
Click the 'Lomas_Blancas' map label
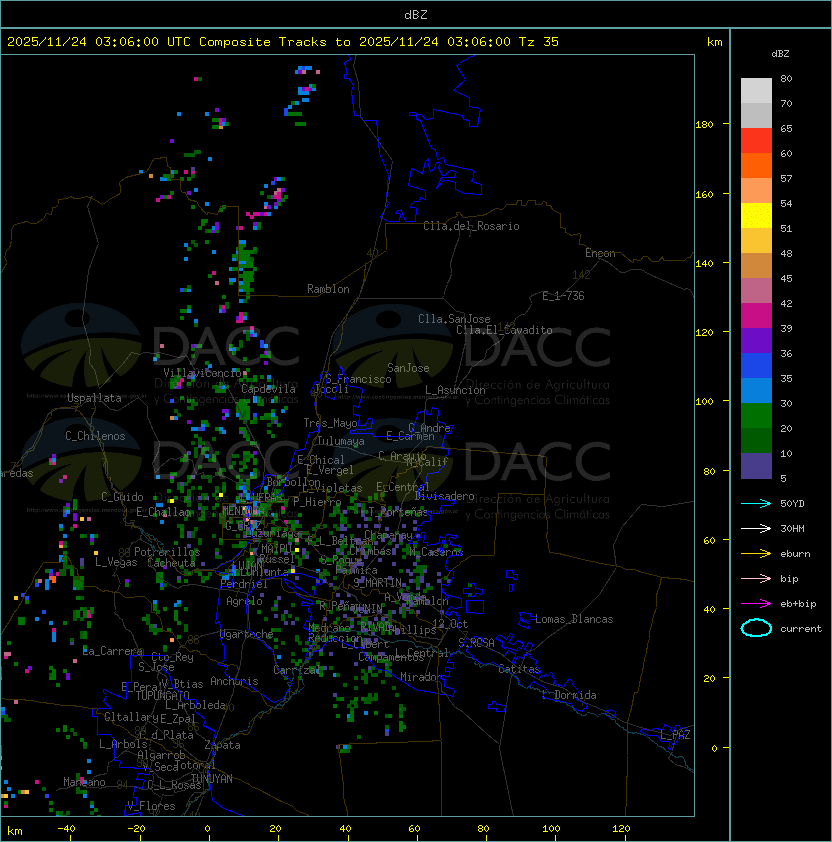(574, 619)
